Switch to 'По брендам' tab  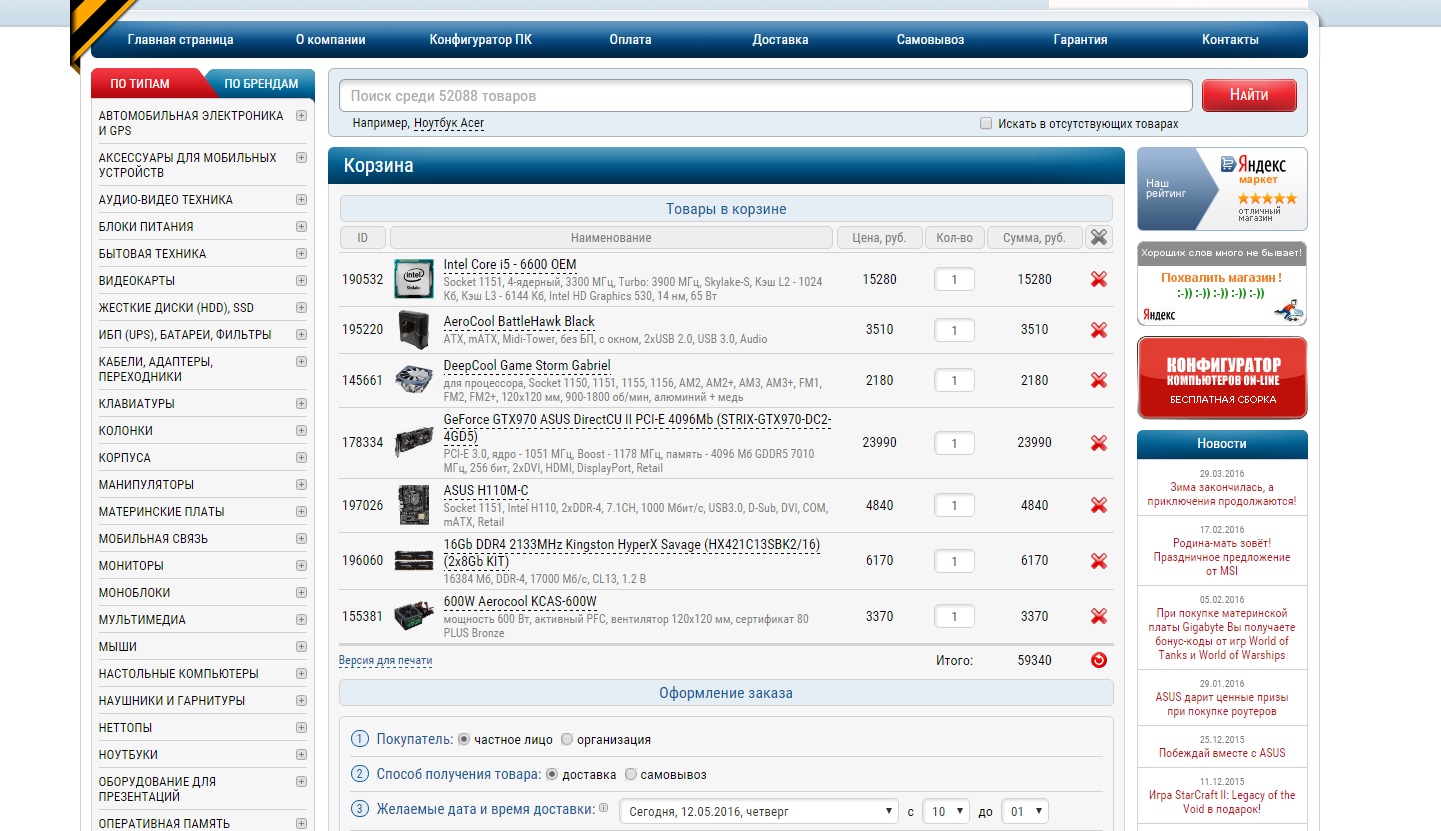tap(261, 84)
